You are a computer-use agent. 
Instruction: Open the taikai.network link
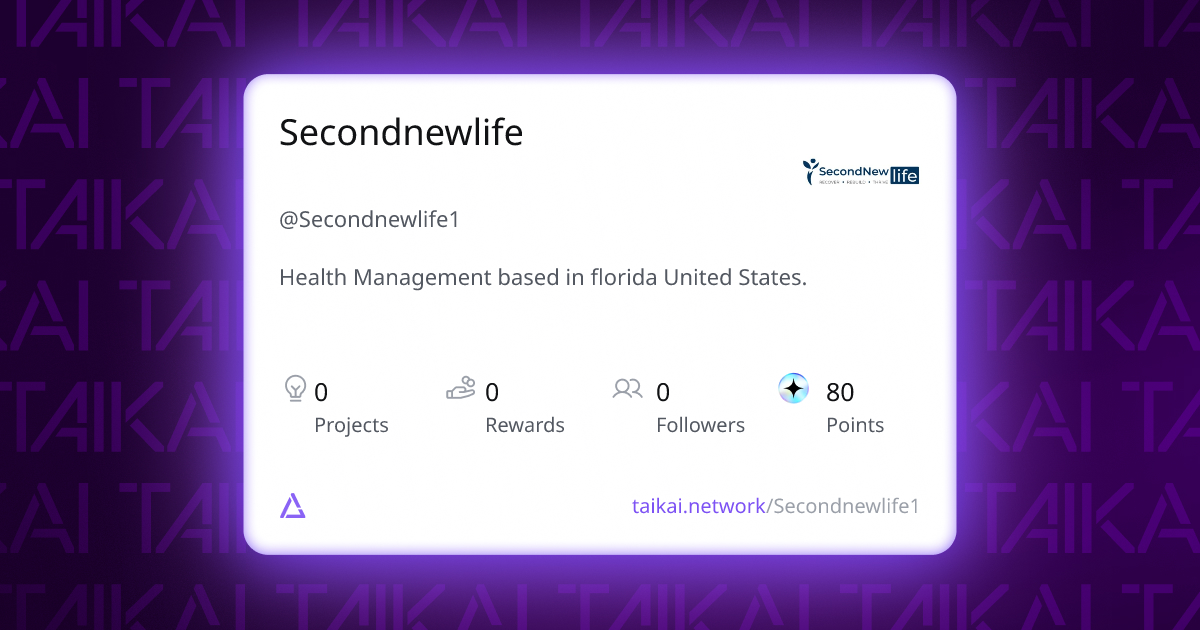coord(698,506)
